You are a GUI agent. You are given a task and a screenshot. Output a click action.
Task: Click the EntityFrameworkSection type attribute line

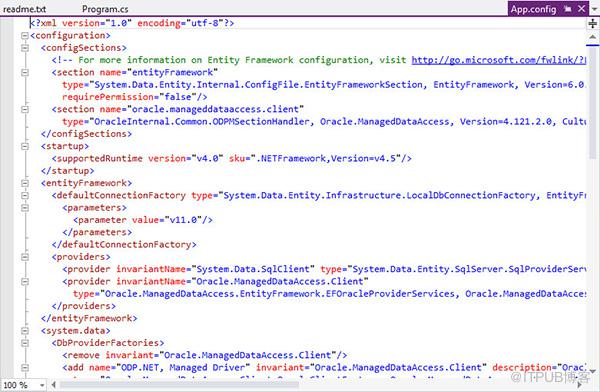coord(324,85)
